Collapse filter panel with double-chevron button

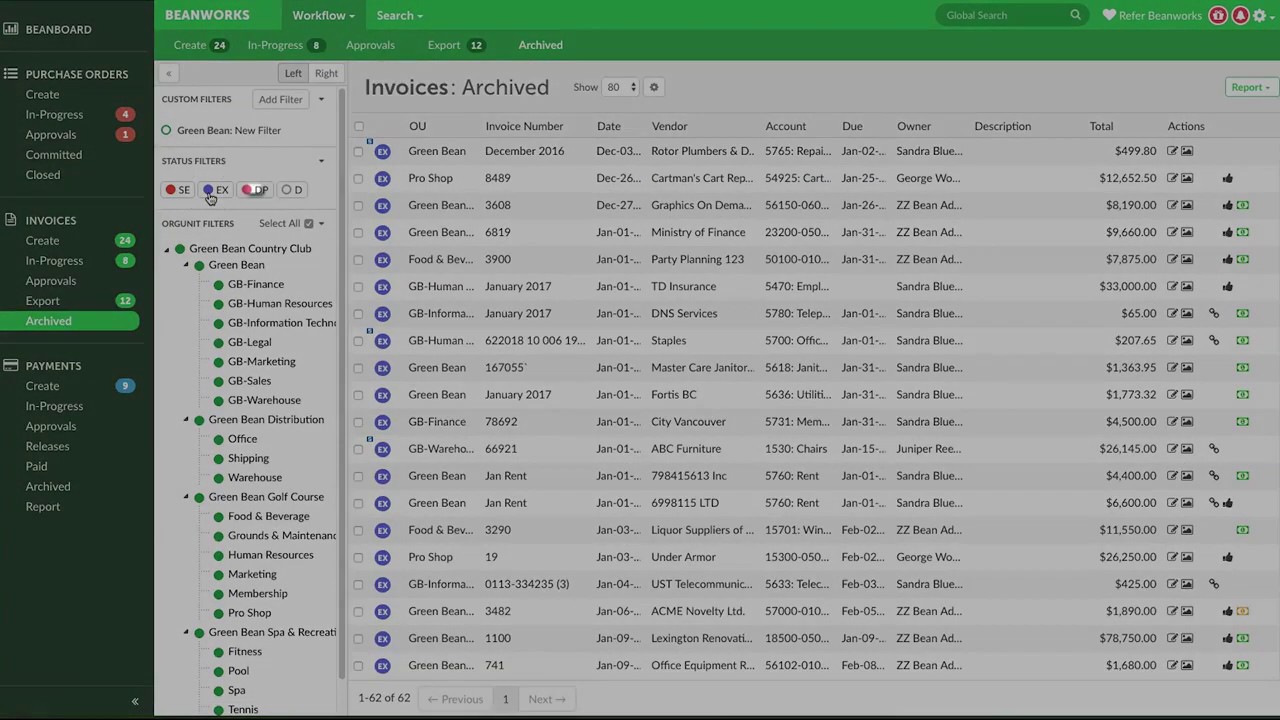[x=168, y=73]
